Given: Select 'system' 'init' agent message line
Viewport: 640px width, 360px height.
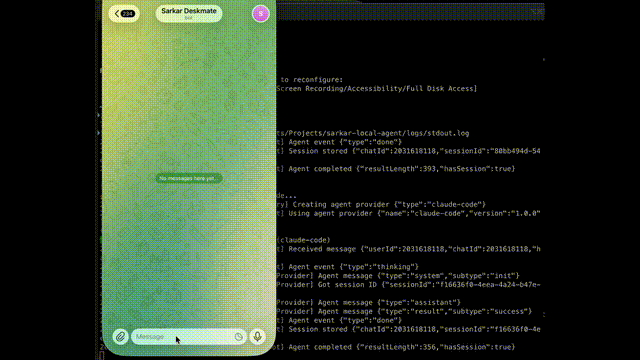Looking at the screenshot, I should coord(398,276).
